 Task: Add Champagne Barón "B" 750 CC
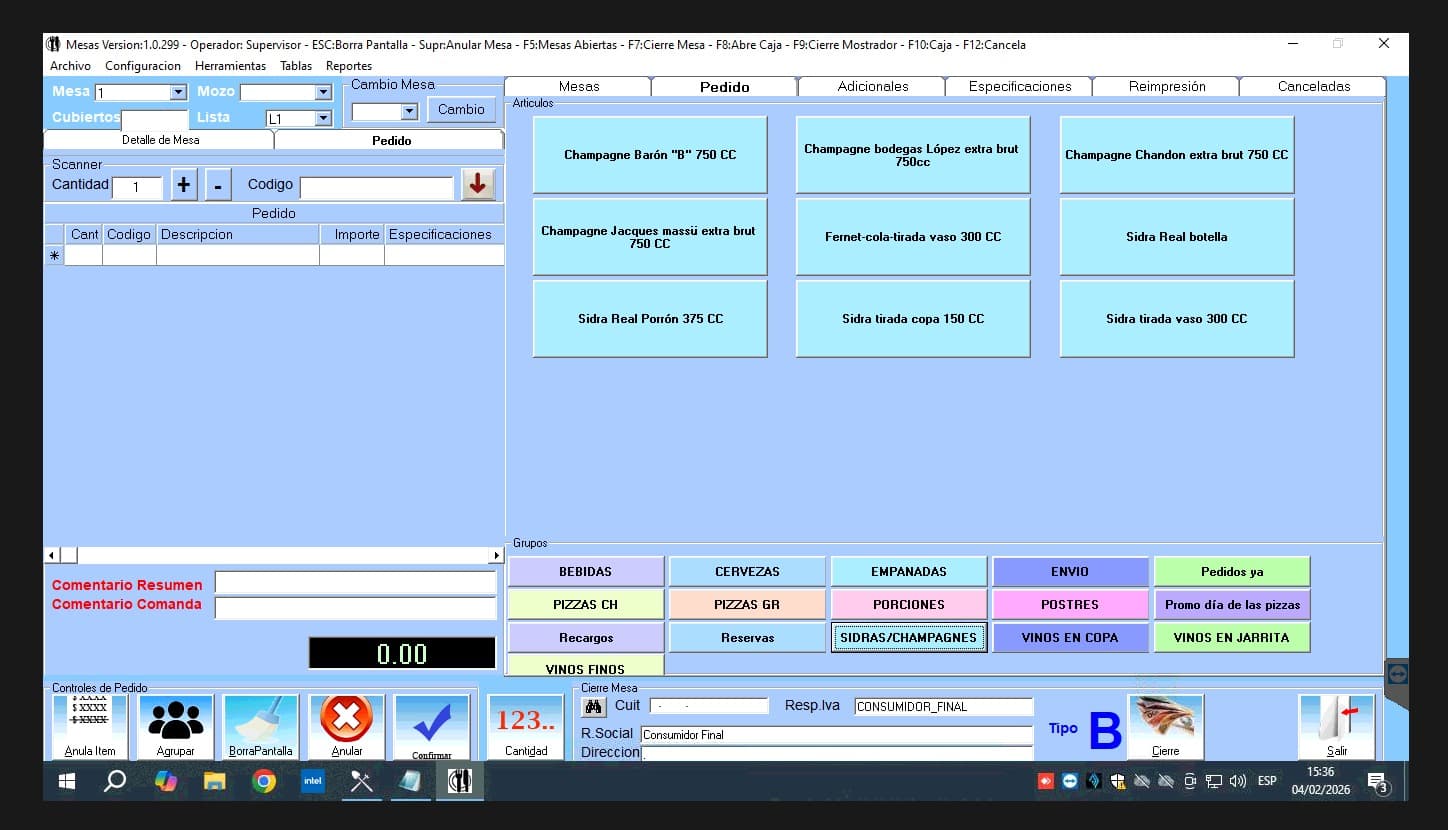point(650,155)
